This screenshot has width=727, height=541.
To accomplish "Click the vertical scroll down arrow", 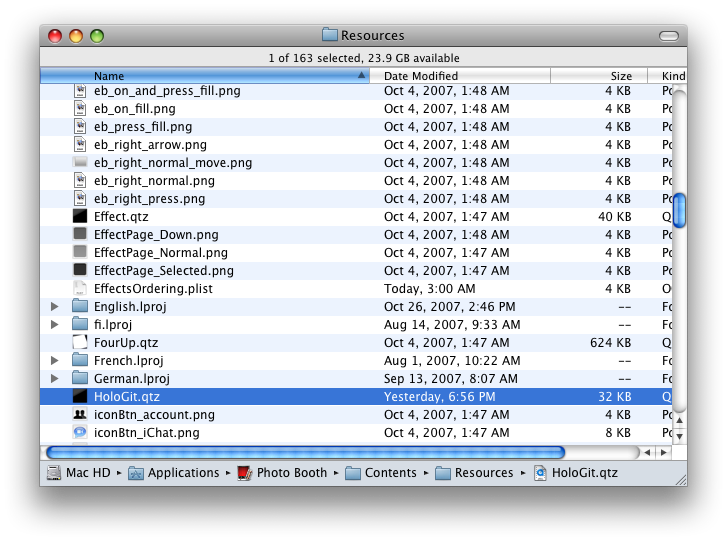I will click(x=679, y=436).
